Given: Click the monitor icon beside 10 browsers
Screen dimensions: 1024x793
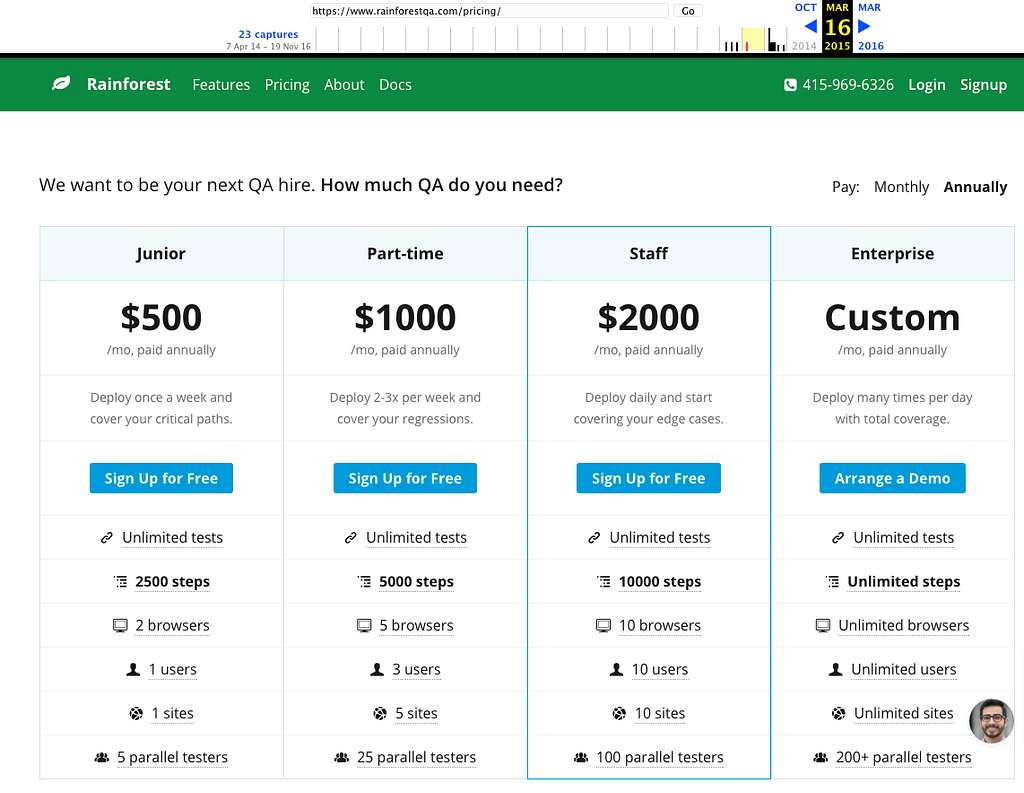Looking at the screenshot, I should [x=603, y=626].
